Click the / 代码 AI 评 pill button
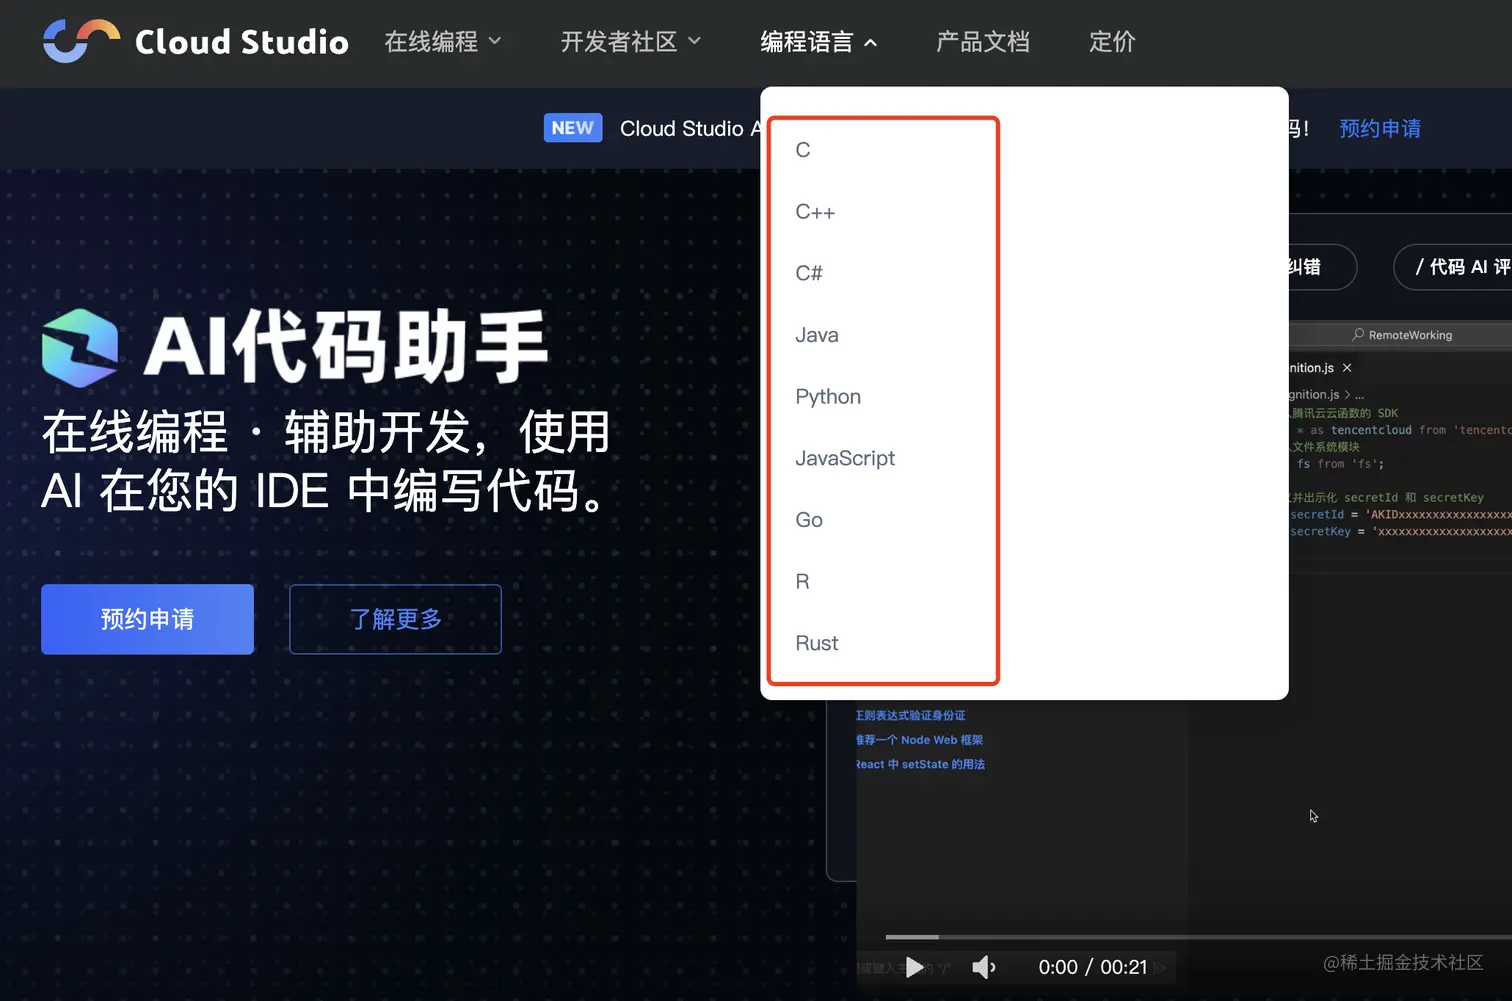Image resolution: width=1512 pixels, height=1001 pixels. [1453, 267]
